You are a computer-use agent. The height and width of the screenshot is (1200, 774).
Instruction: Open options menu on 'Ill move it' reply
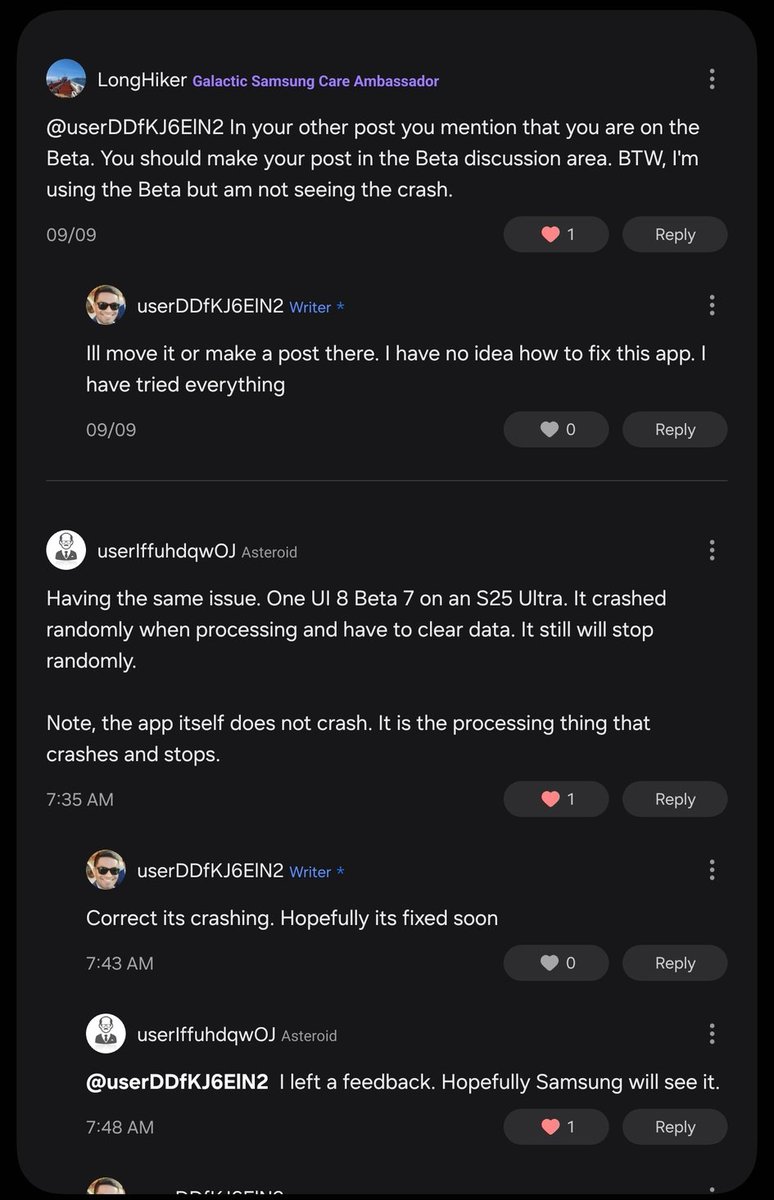[x=711, y=305]
